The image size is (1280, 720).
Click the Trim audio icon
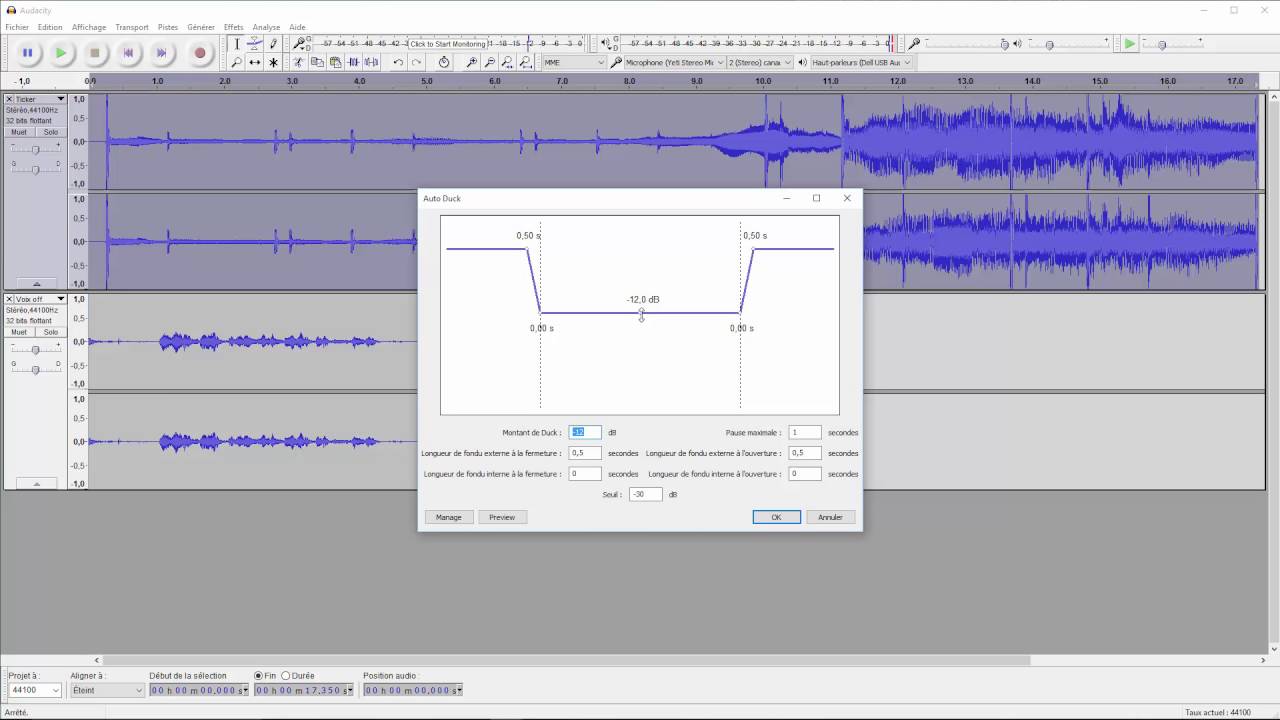click(x=353, y=62)
